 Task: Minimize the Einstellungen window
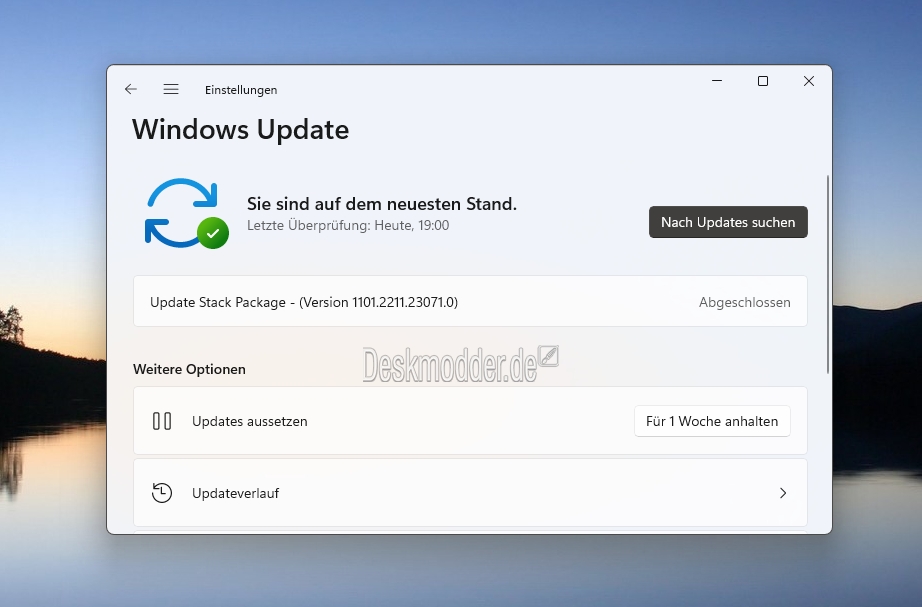click(x=717, y=81)
